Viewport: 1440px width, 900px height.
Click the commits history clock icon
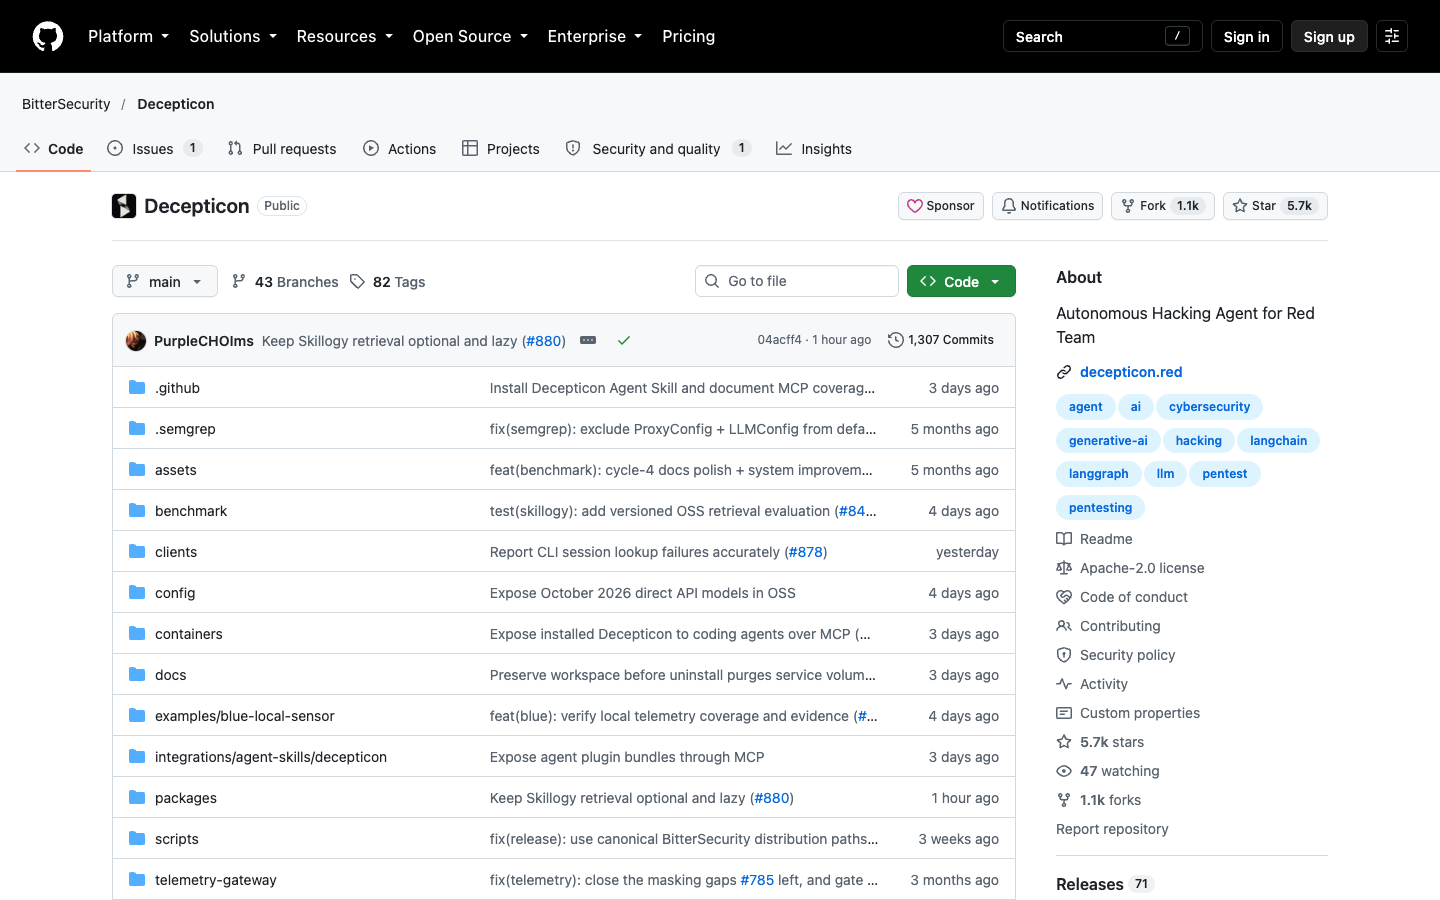896,340
